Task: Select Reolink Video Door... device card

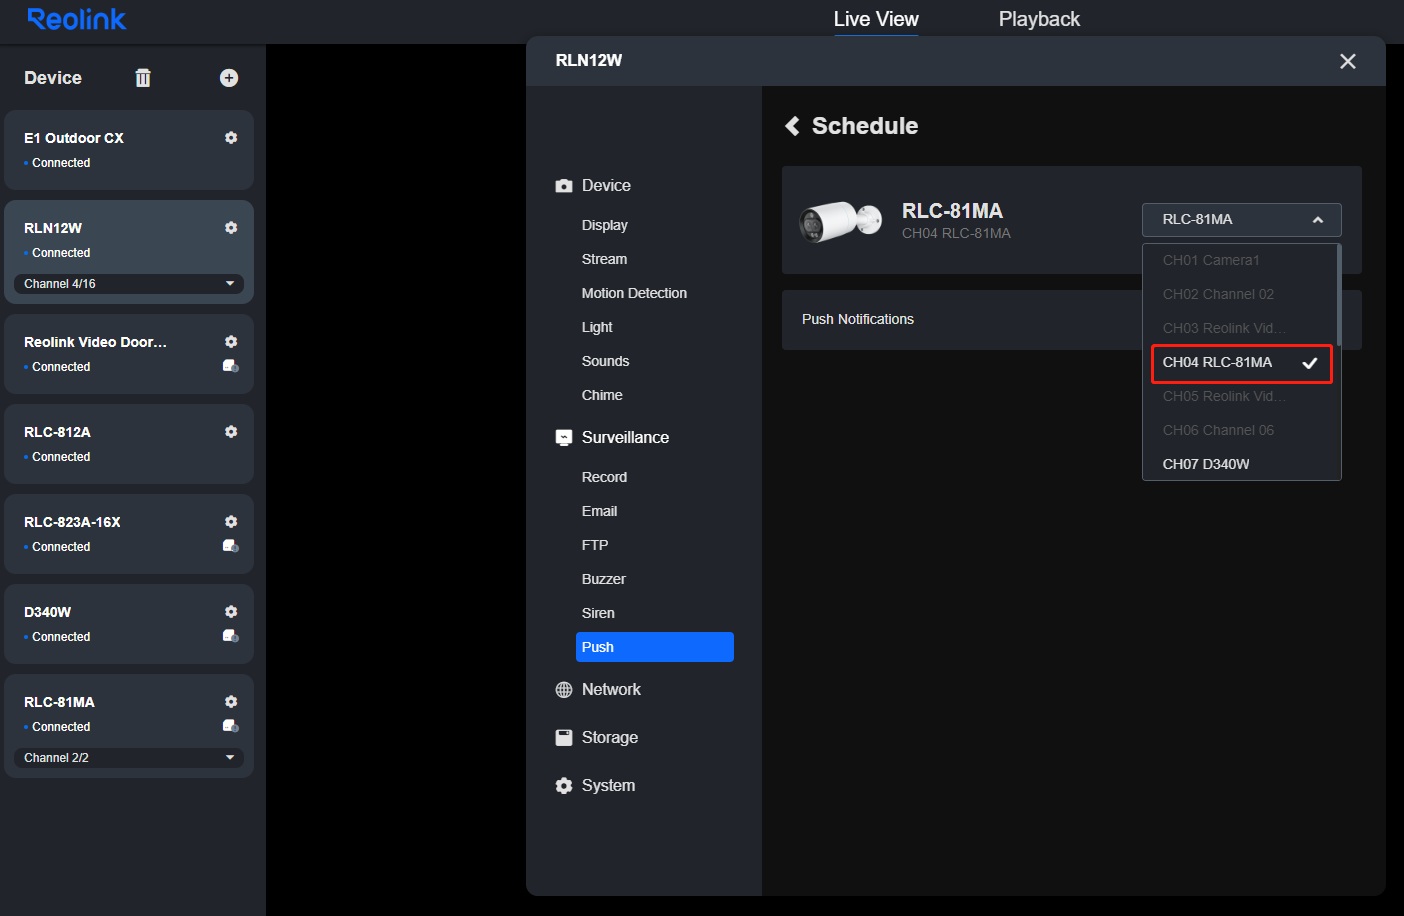Action: click(x=129, y=354)
